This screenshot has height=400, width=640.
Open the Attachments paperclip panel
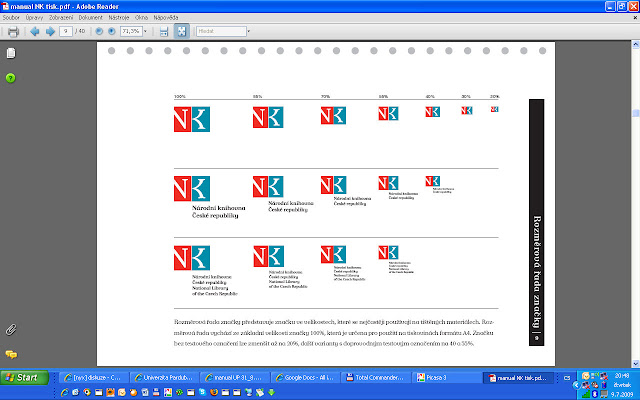[x=11, y=330]
